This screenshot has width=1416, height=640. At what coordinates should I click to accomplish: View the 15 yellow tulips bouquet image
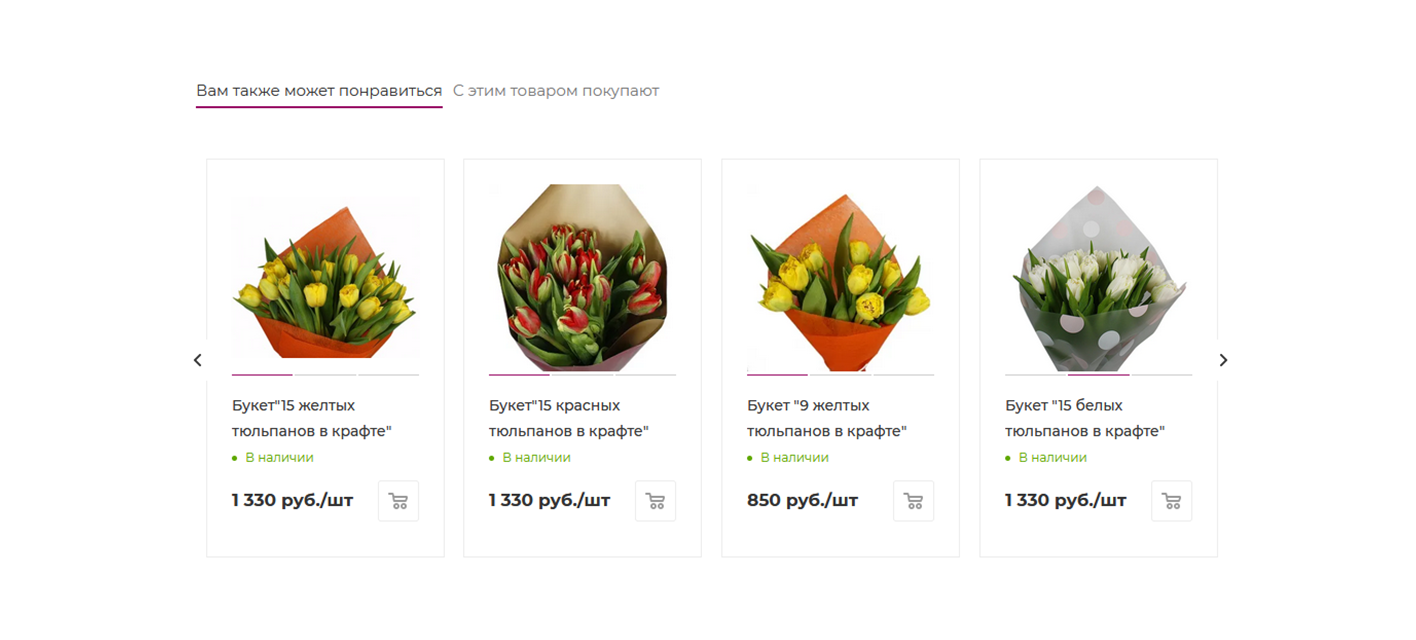coord(325,278)
